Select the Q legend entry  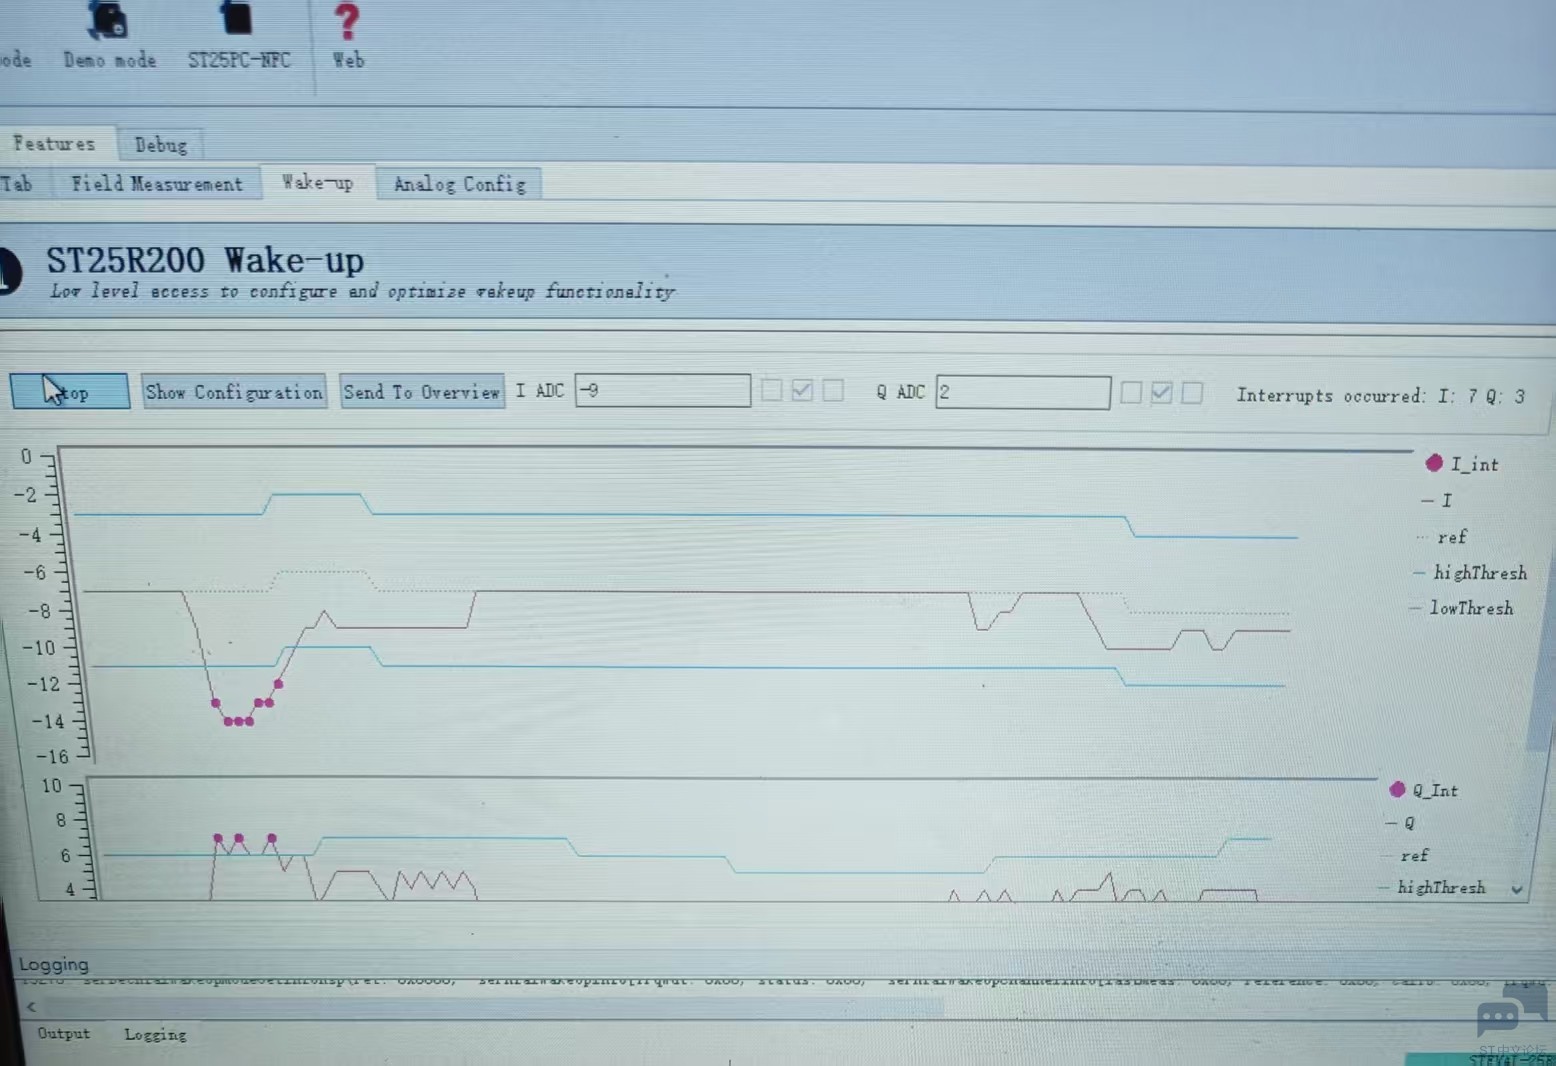[1400, 823]
